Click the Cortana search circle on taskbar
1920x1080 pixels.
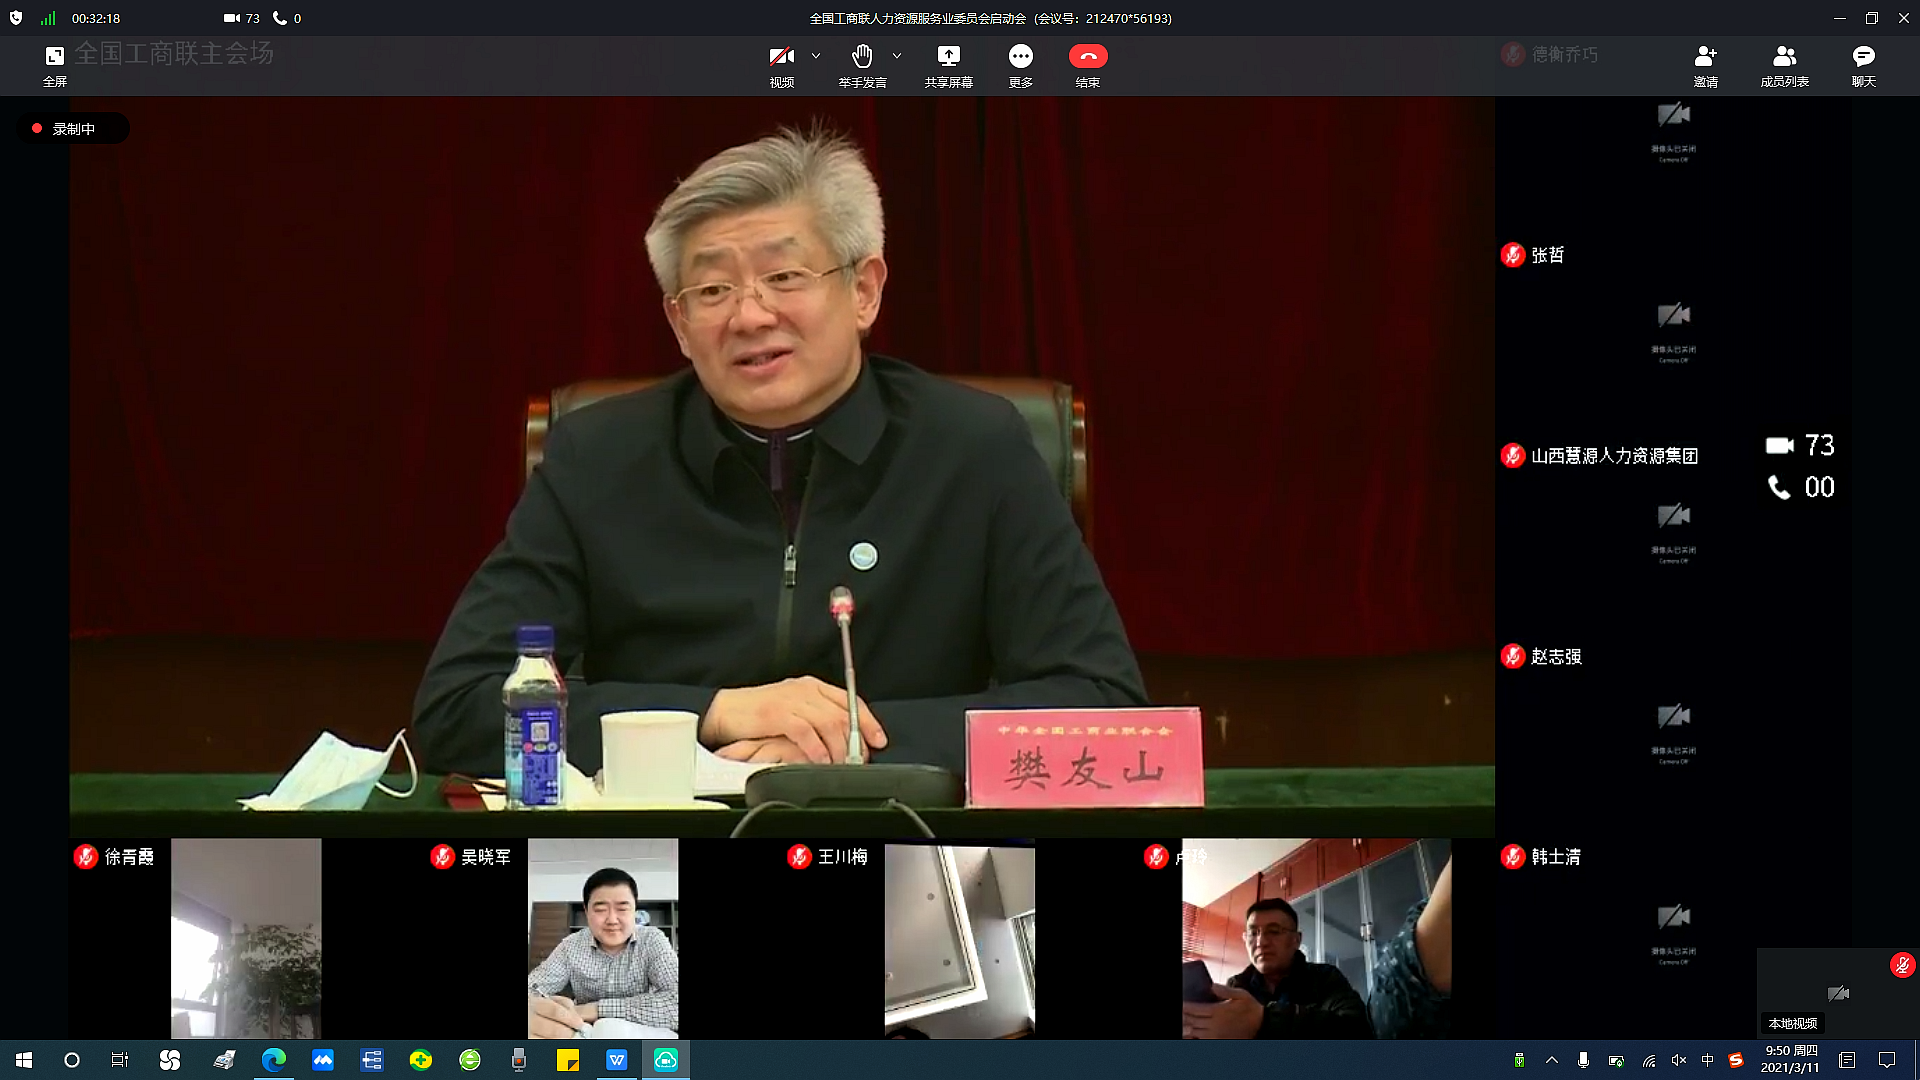point(72,1060)
